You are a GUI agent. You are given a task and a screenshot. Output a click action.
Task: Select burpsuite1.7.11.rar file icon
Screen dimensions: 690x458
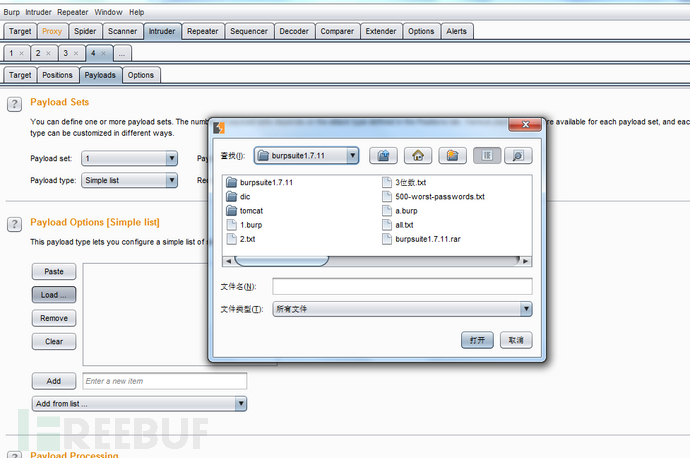[x=387, y=239]
